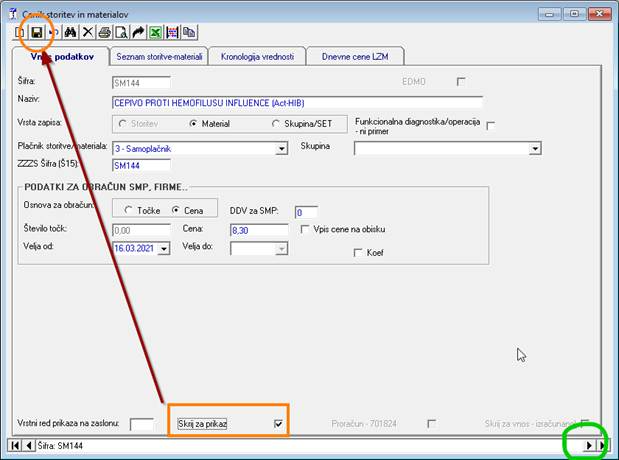Go to next record arrow
This screenshot has width=619, height=460.
click(x=590, y=444)
